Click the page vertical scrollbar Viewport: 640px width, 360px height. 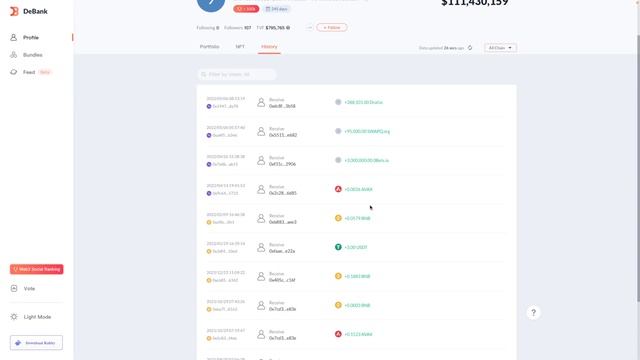tap(638, 168)
